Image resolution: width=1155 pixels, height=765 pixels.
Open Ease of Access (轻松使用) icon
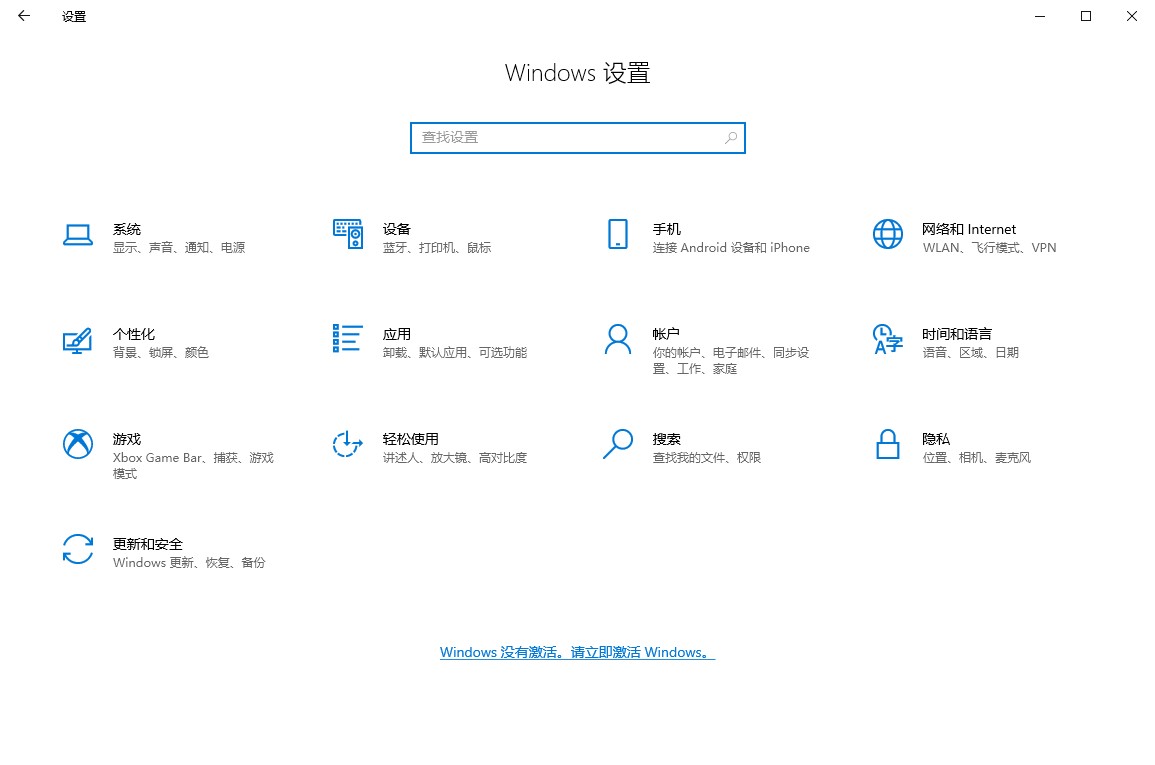pos(347,444)
